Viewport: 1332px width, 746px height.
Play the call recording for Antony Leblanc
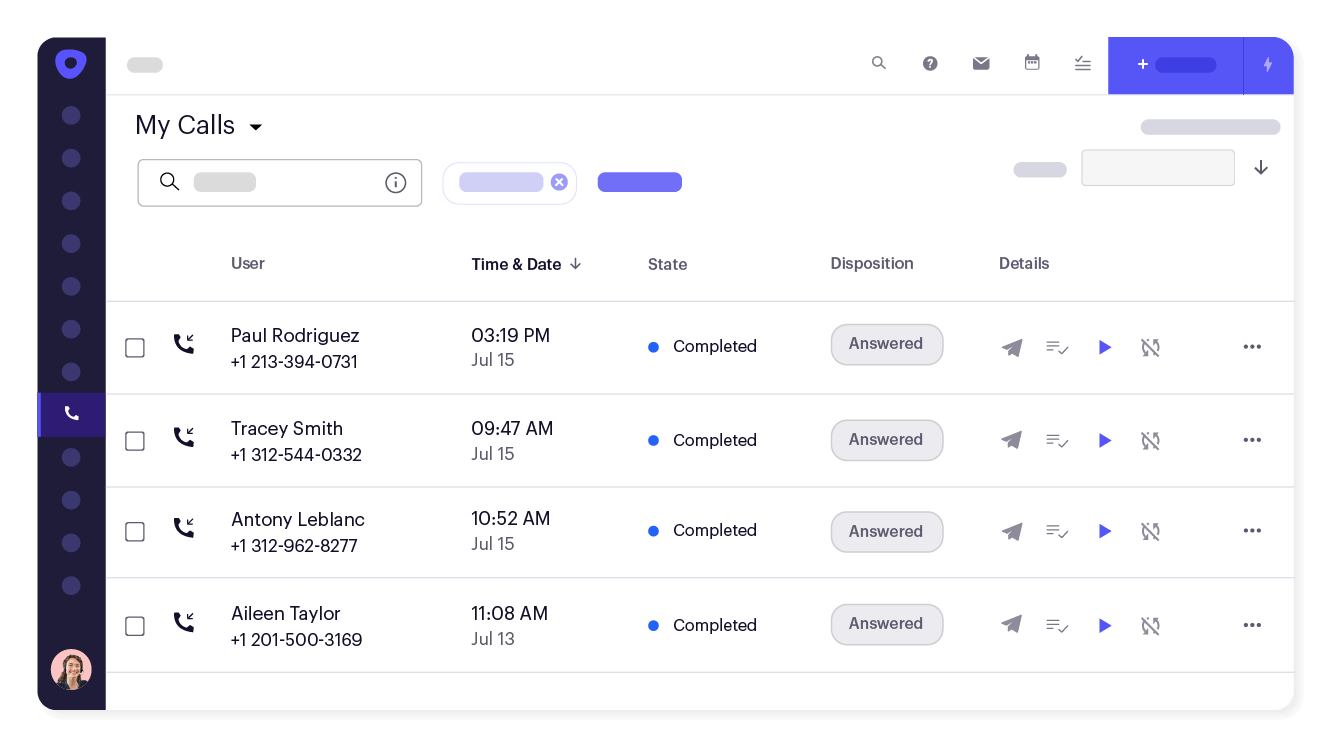coord(1104,531)
